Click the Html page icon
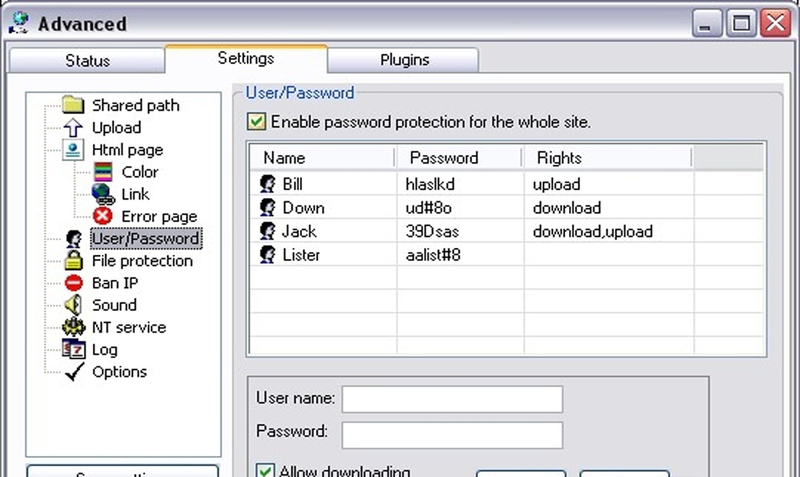 click(73, 150)
